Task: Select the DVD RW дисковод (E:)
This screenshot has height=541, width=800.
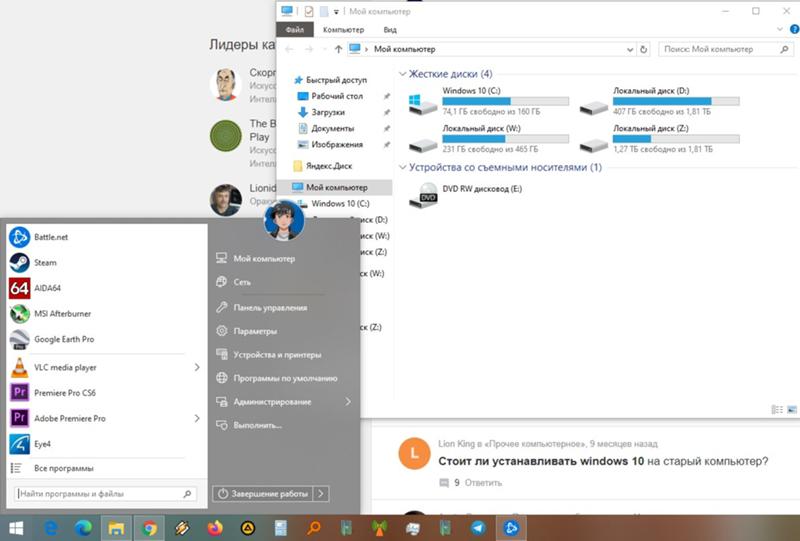Action: click(x=465, y=195)
